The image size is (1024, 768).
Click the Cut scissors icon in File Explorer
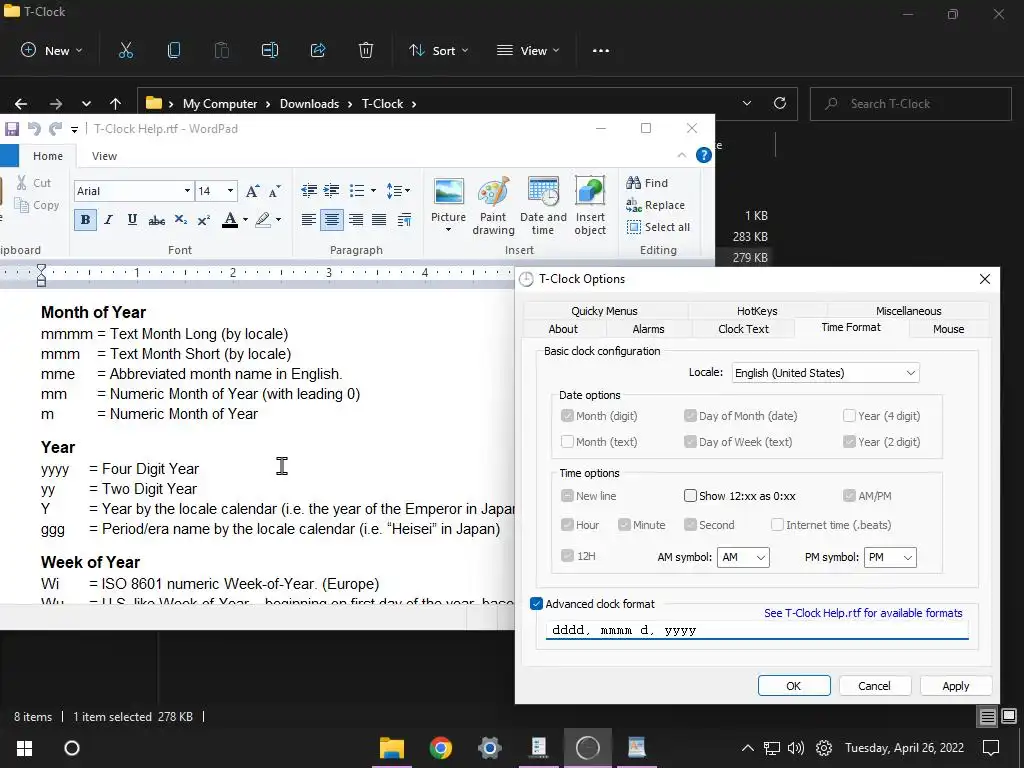pyautogui.click(x=126, y=50)
